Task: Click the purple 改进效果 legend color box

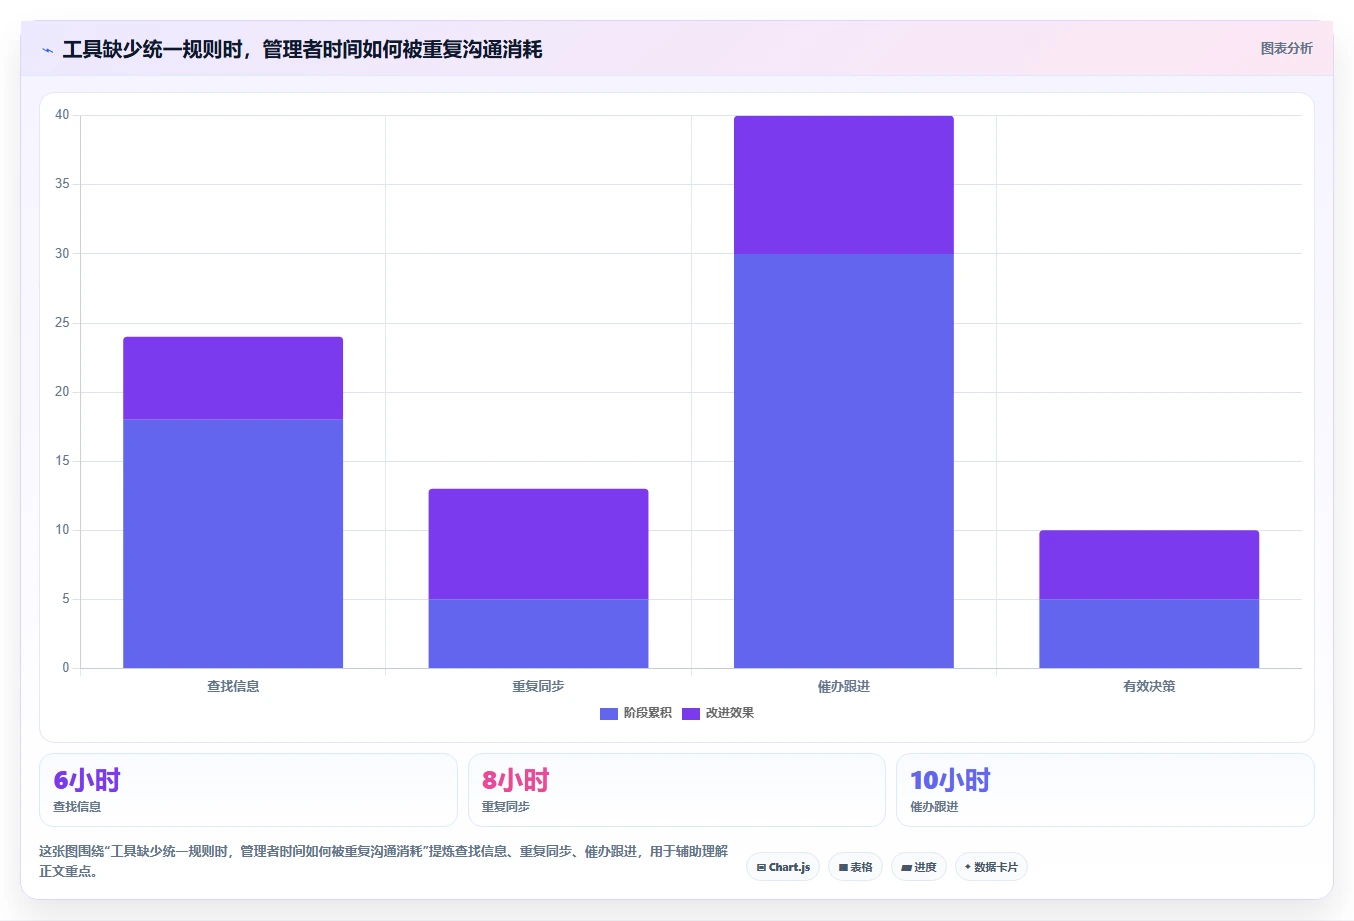Action: point(691,713)
